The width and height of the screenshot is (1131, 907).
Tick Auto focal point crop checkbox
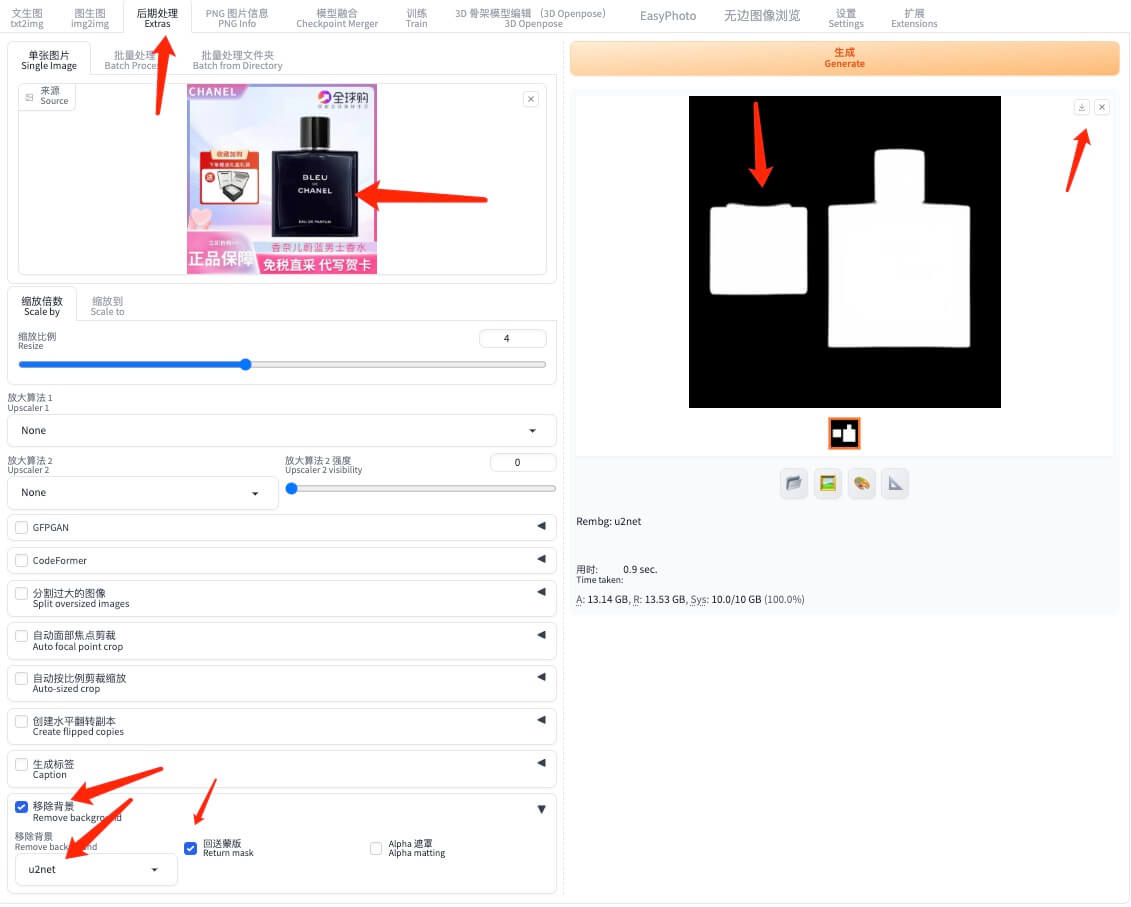tap(22, 636)
